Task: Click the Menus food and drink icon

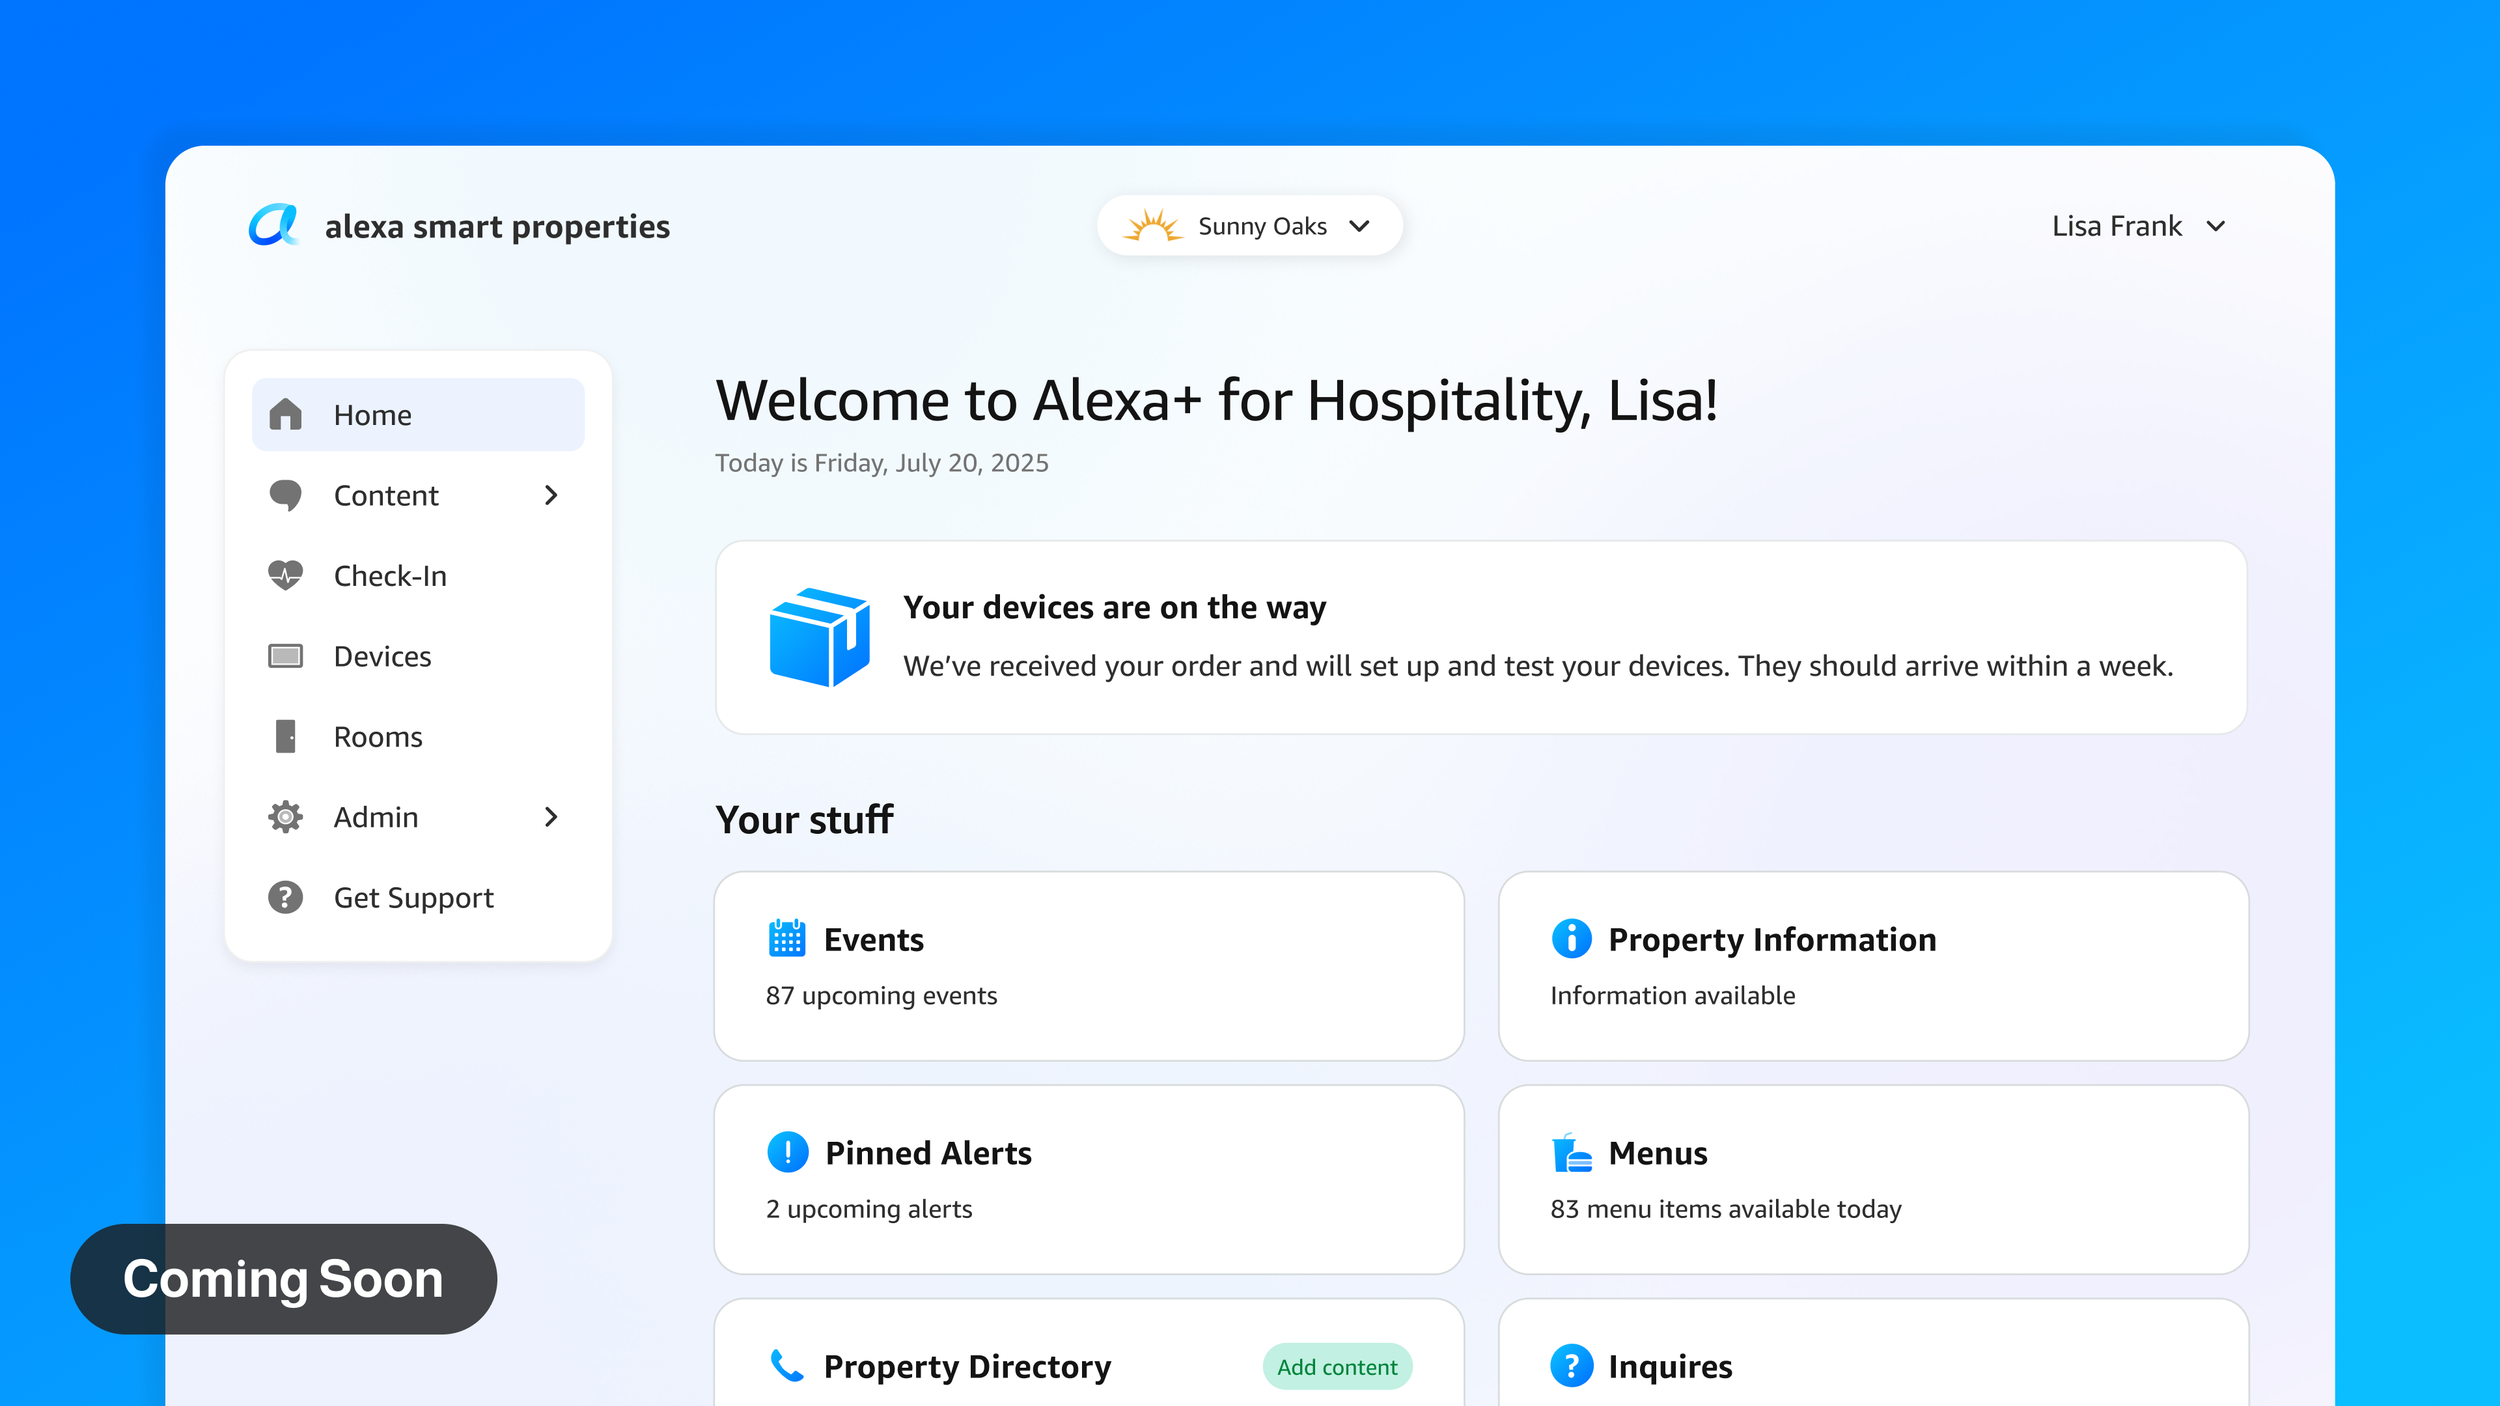Action: pyautogui.click(x=1571, y=1152)
